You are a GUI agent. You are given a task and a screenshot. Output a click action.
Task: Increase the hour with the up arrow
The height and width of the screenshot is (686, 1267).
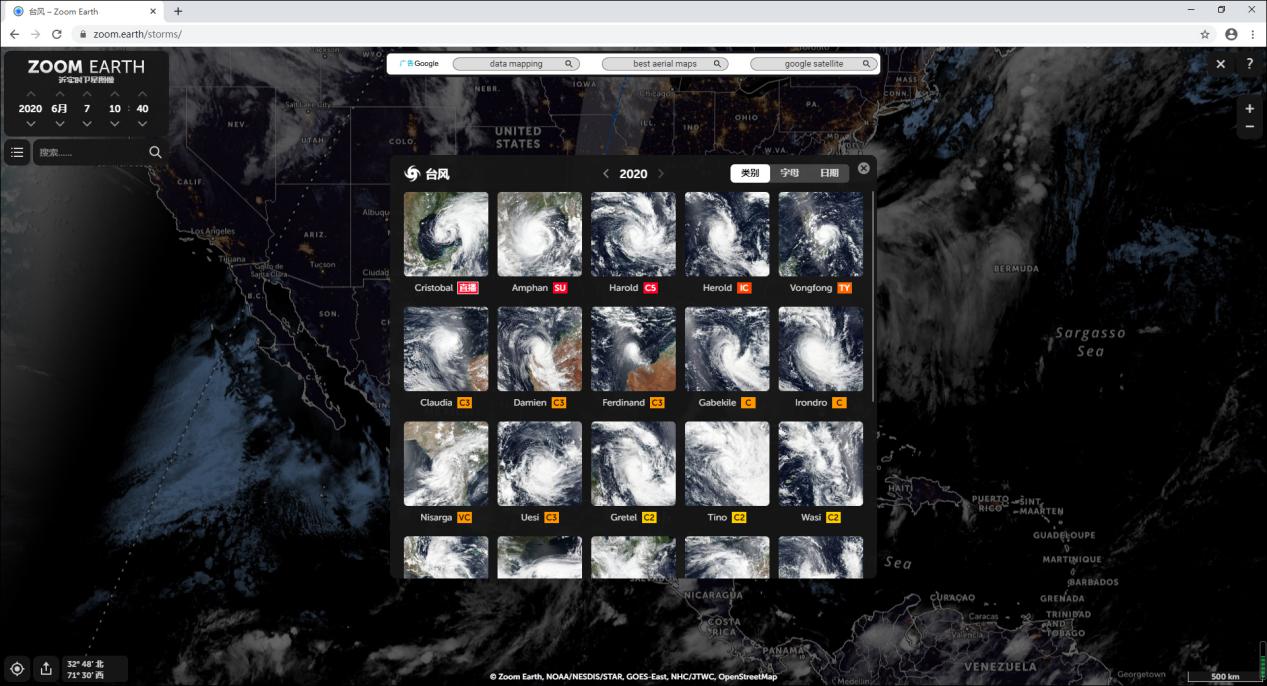click(x=115, y=95)
